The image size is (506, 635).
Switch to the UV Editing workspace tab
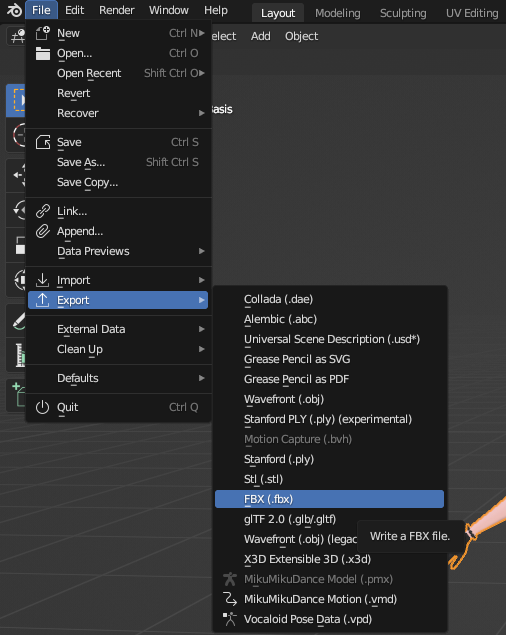472,13
